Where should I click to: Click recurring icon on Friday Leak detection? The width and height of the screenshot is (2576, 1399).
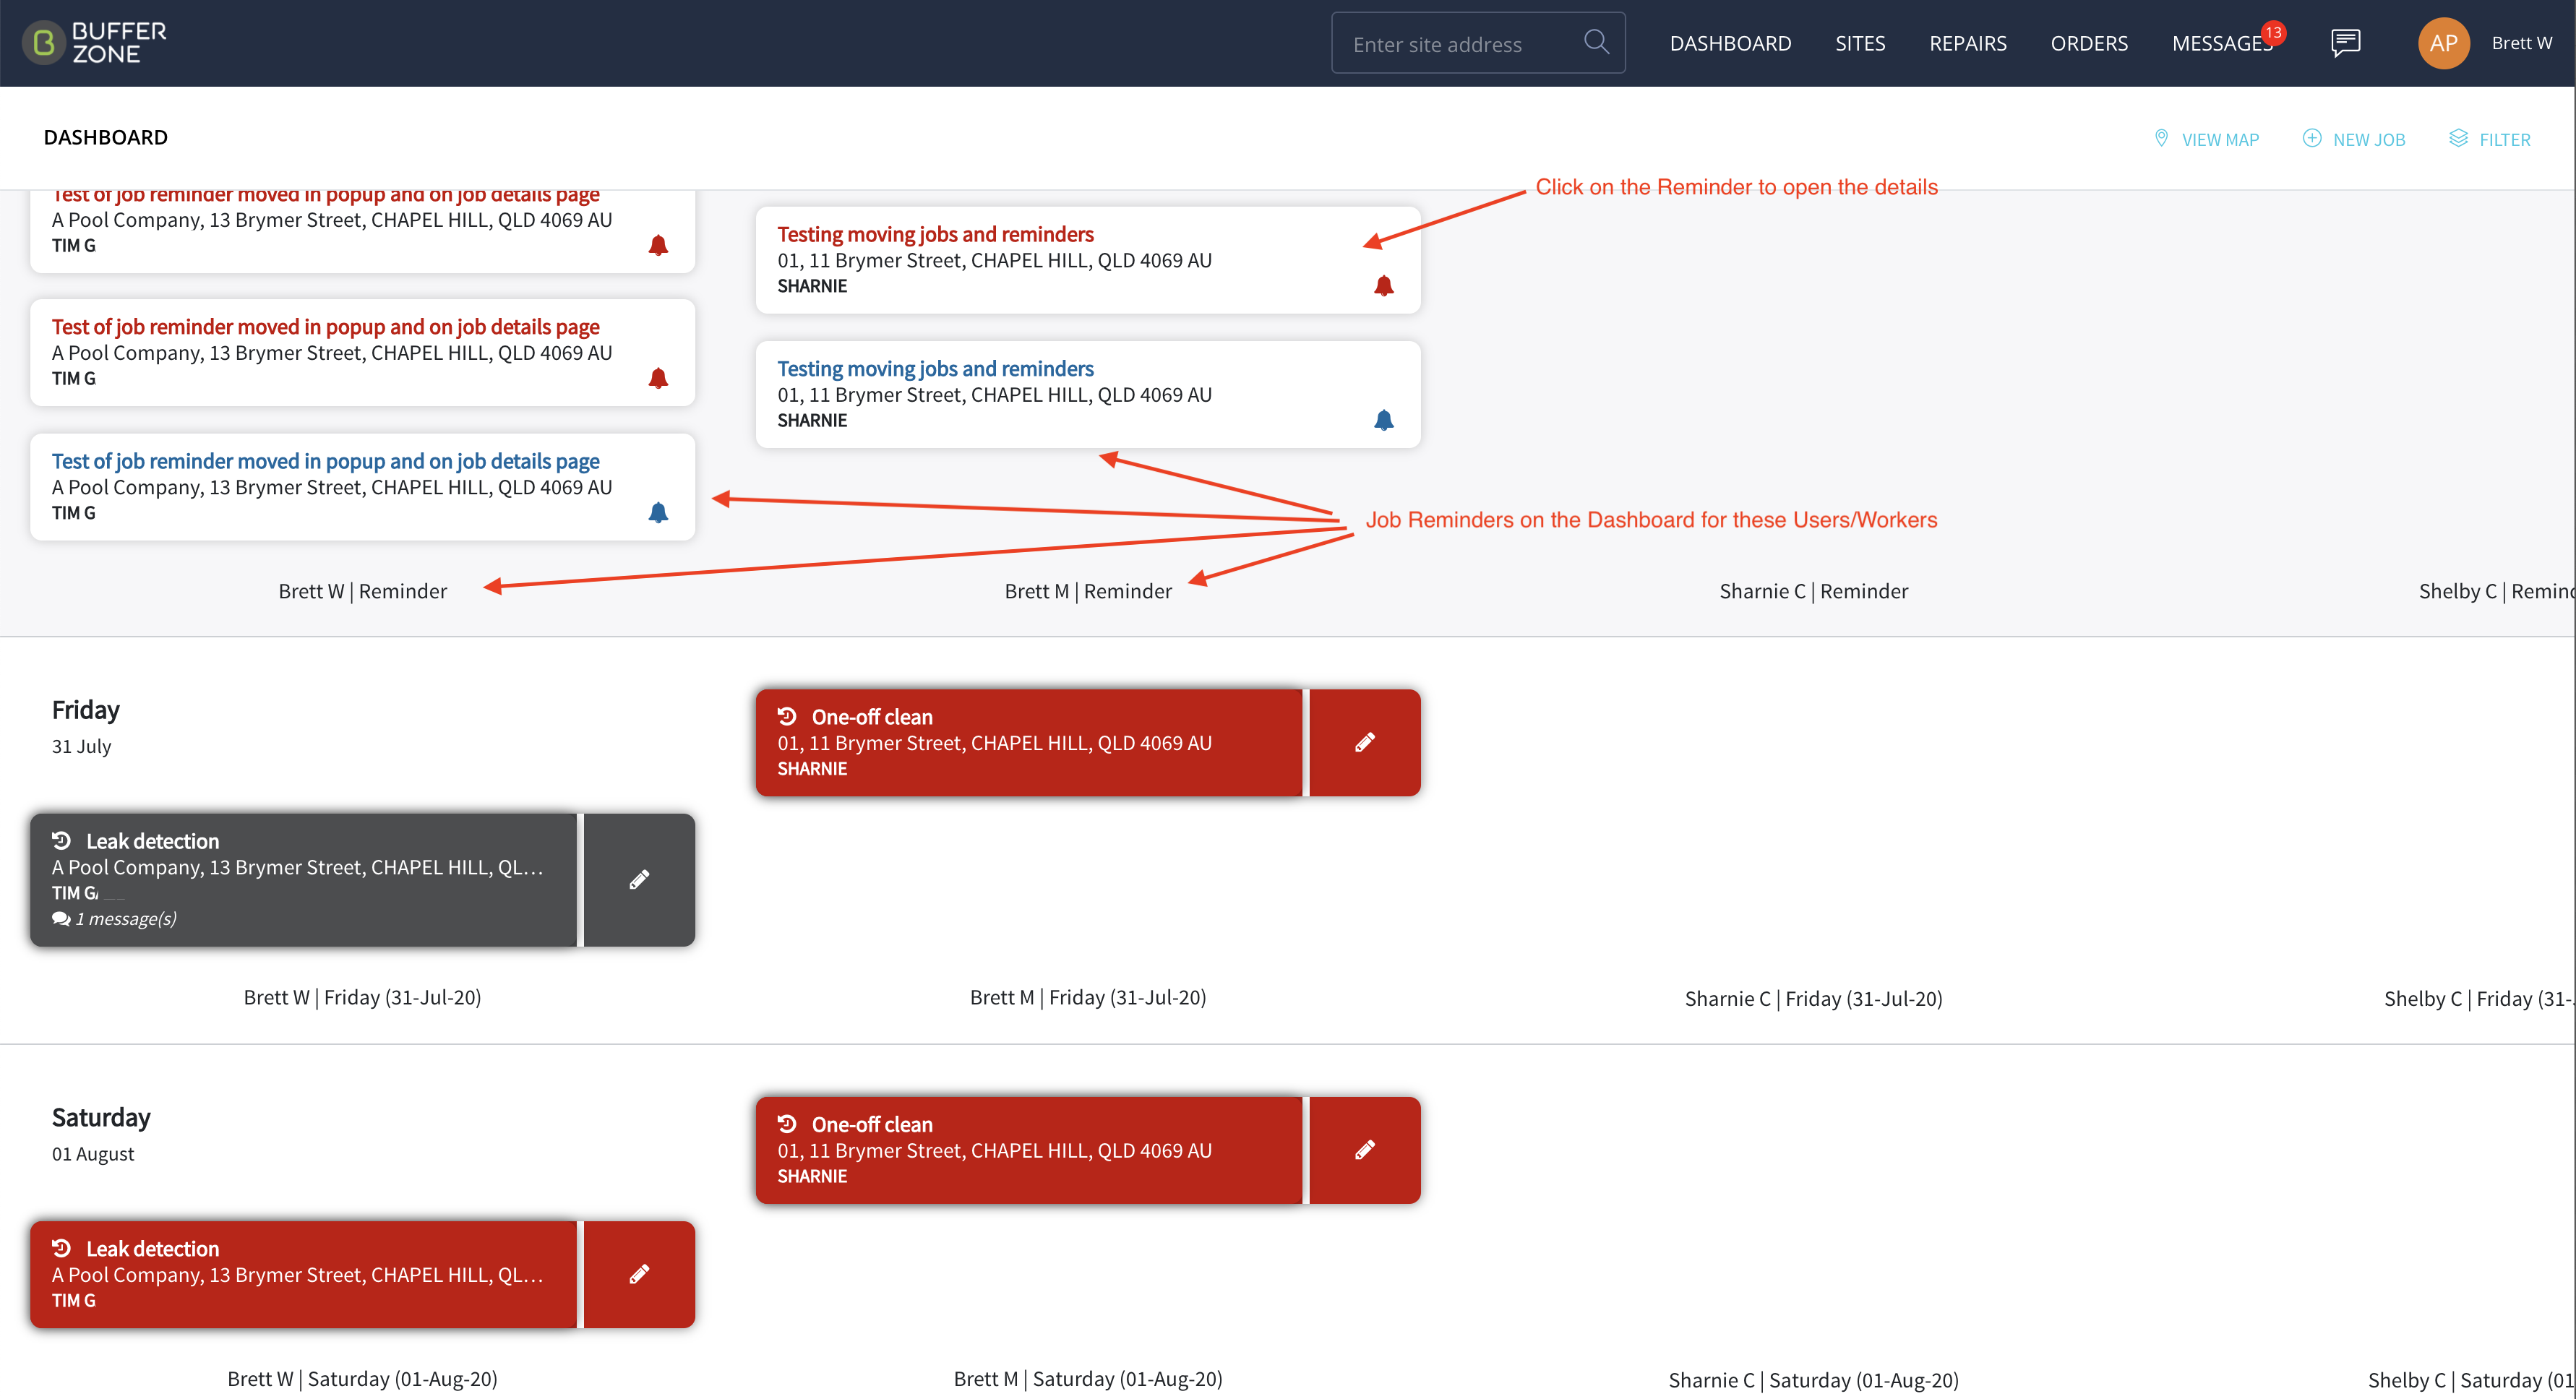(61, 840)
